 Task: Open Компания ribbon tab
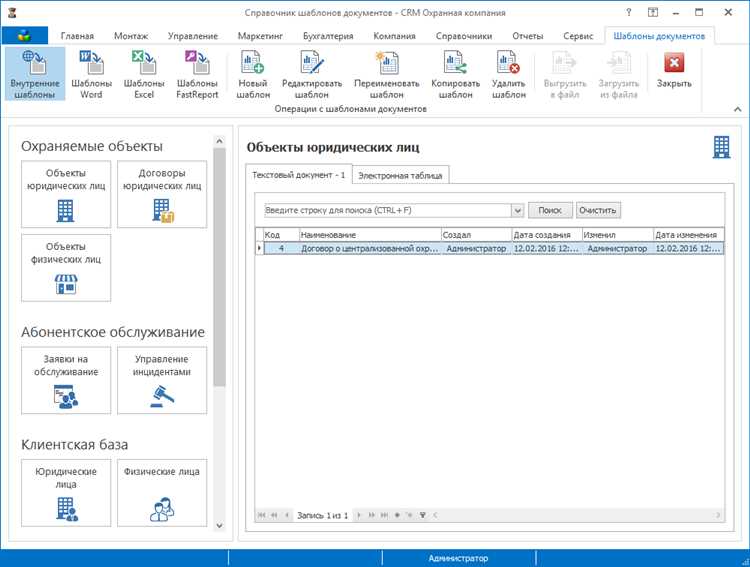[x=394, y=36]
